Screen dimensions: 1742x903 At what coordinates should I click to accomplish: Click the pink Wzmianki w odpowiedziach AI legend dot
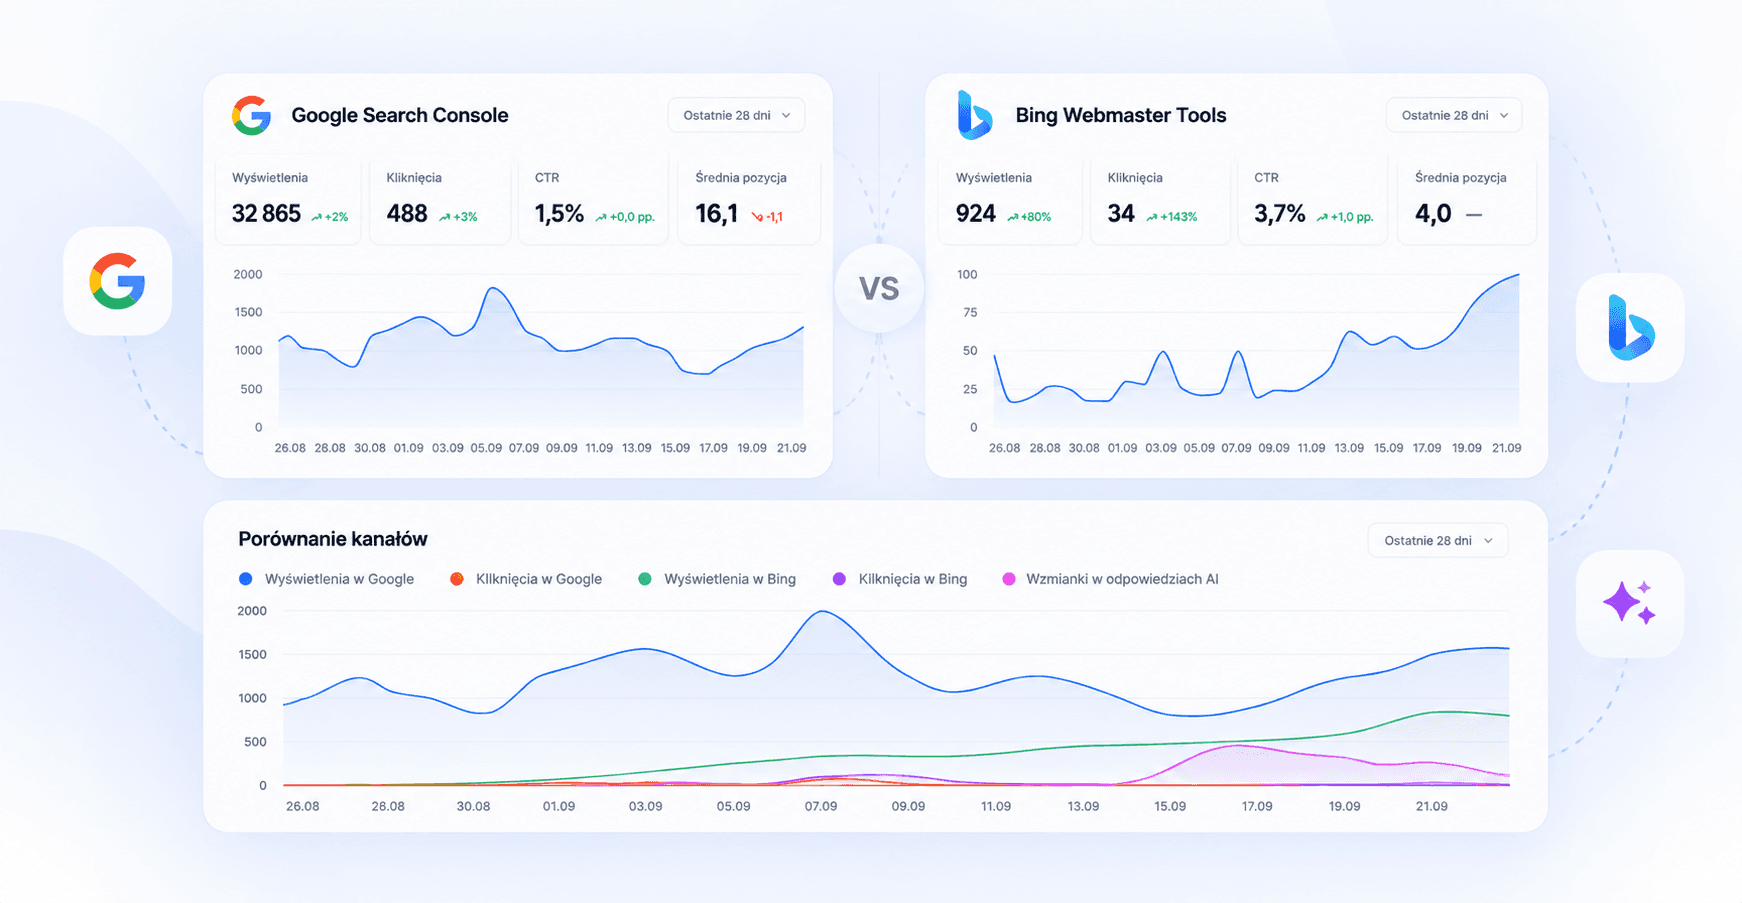[1009, 579]
